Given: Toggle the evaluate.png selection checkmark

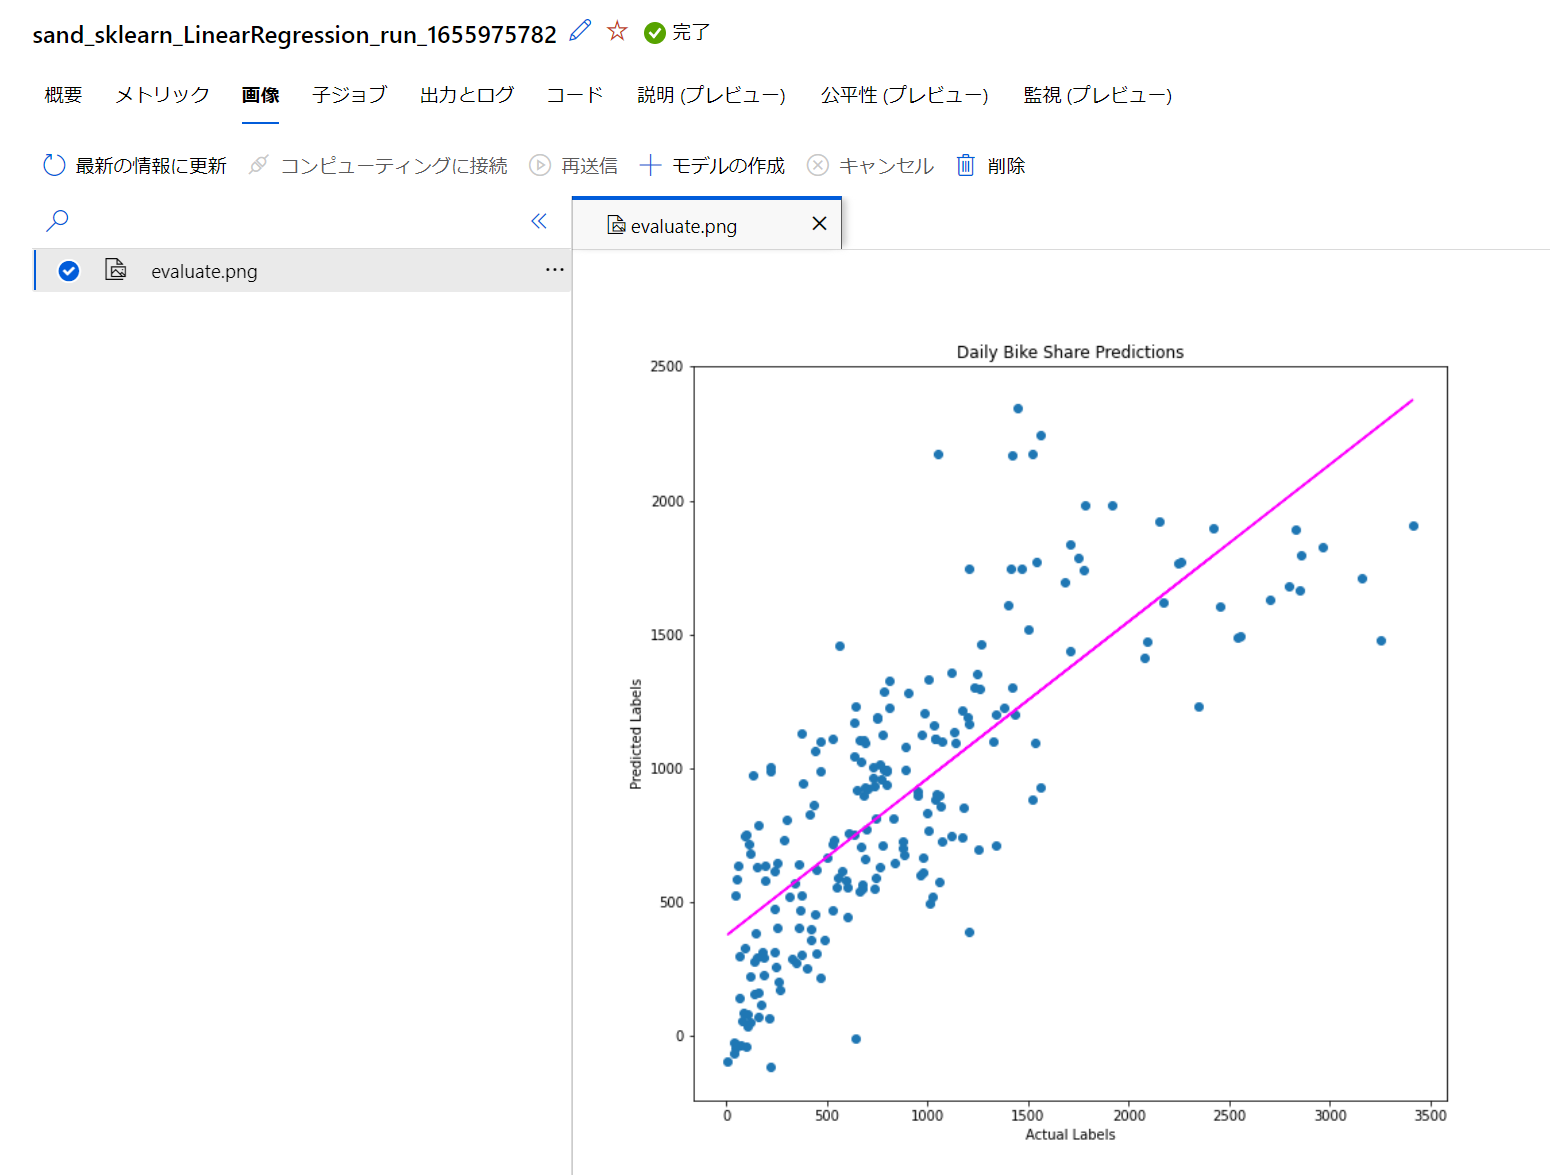Looking at the screenshot, I should (x=69, y=271).
